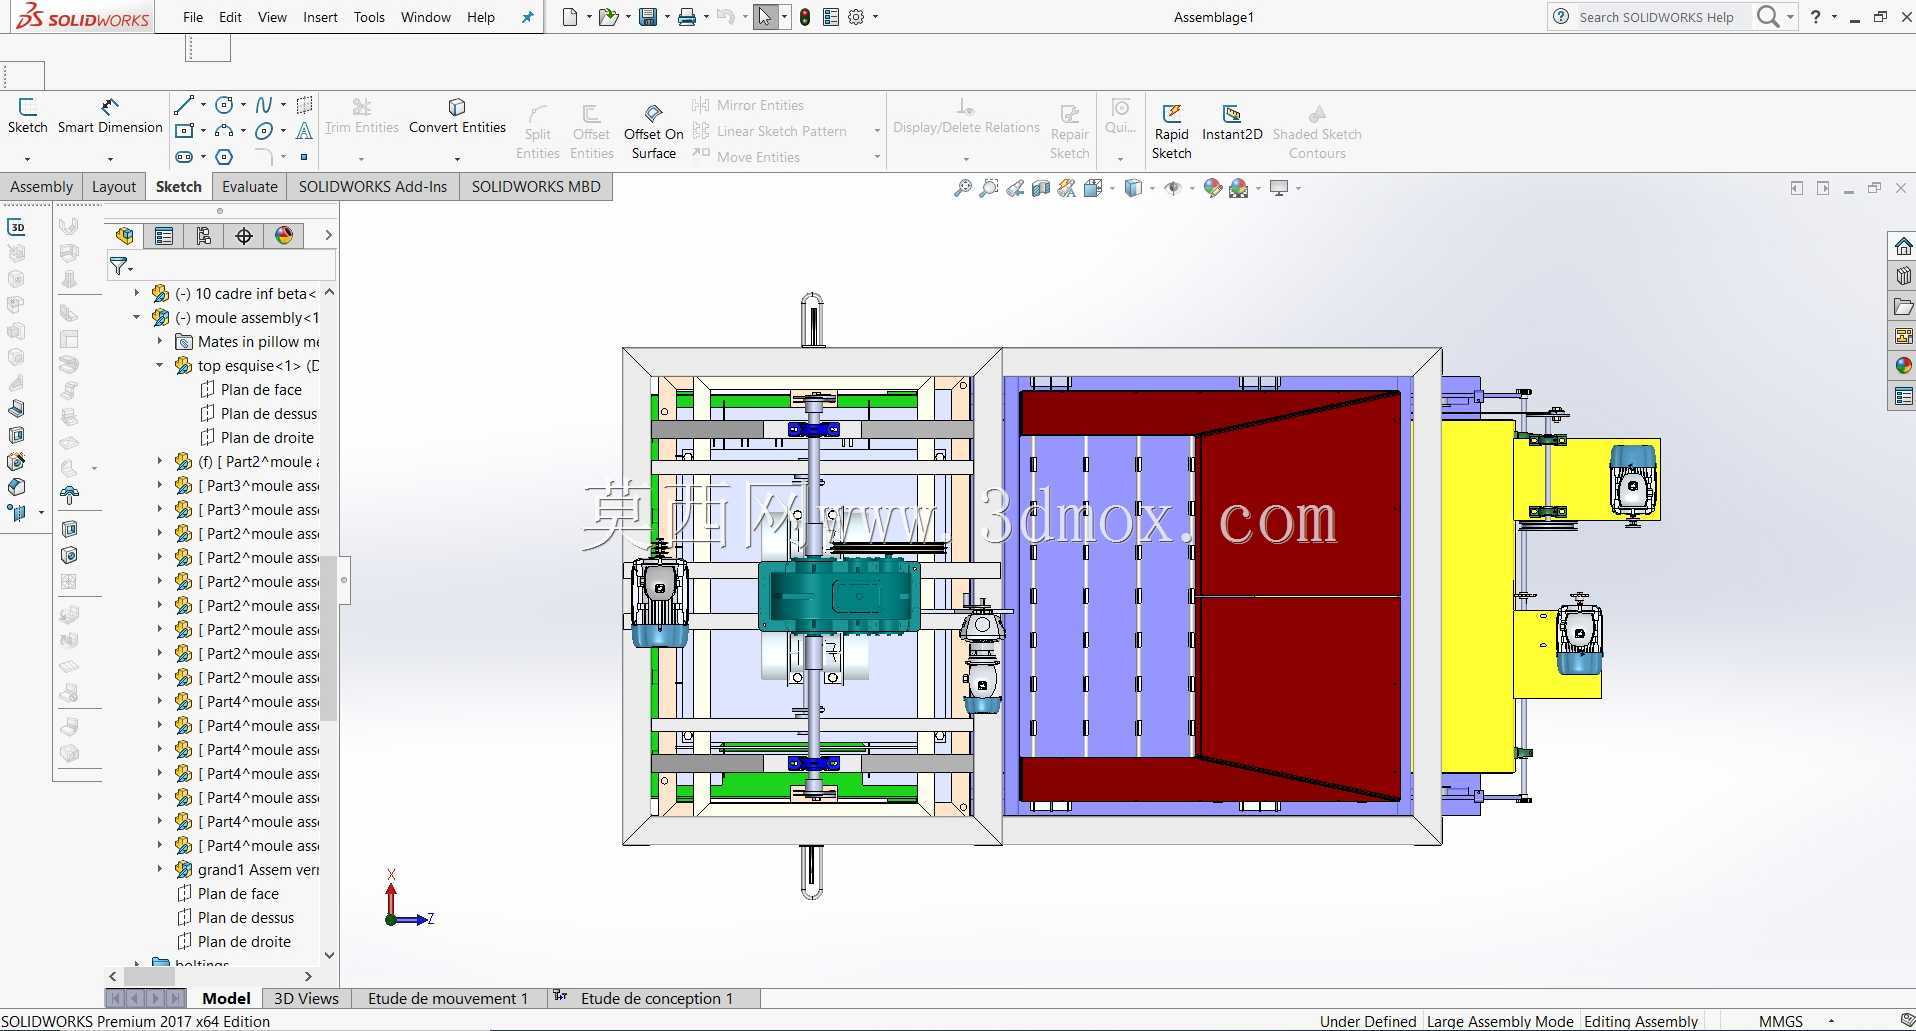This screenshot has width=1916, height=1031.
Task: Click the feature tree horizontal scrollbar right arrow
Action: 308,976
